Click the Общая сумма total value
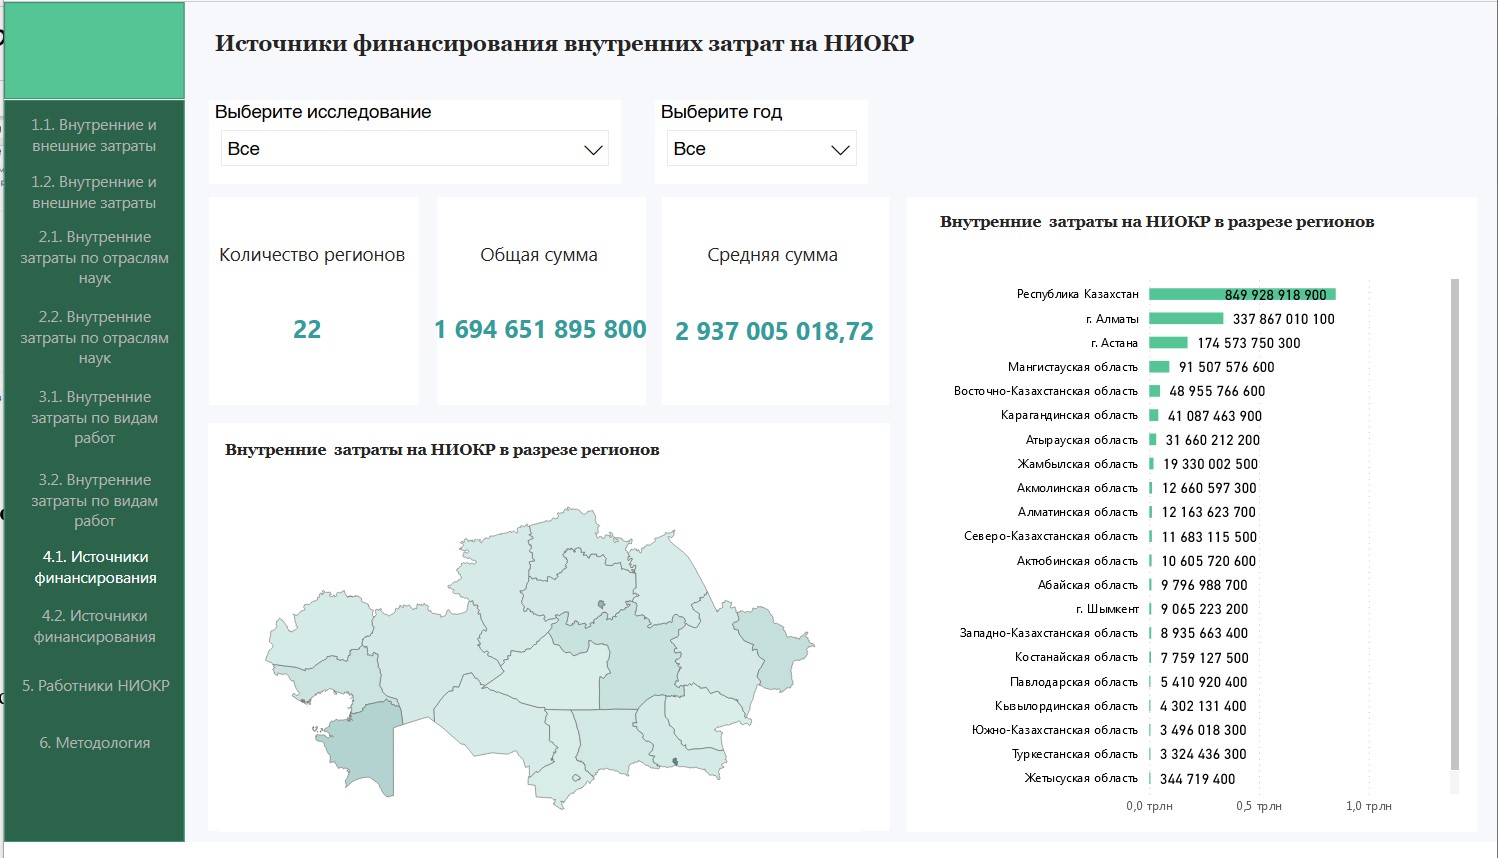 point(540,329)
